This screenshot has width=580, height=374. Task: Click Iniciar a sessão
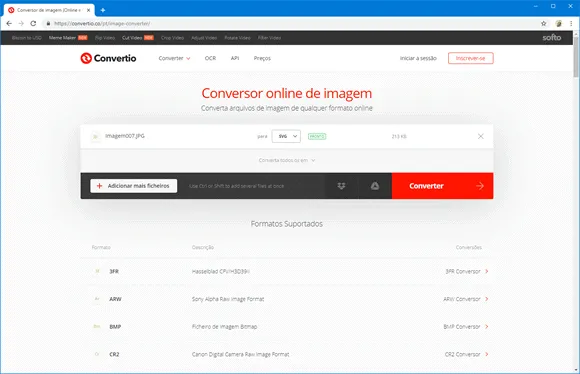pos(418,58)
